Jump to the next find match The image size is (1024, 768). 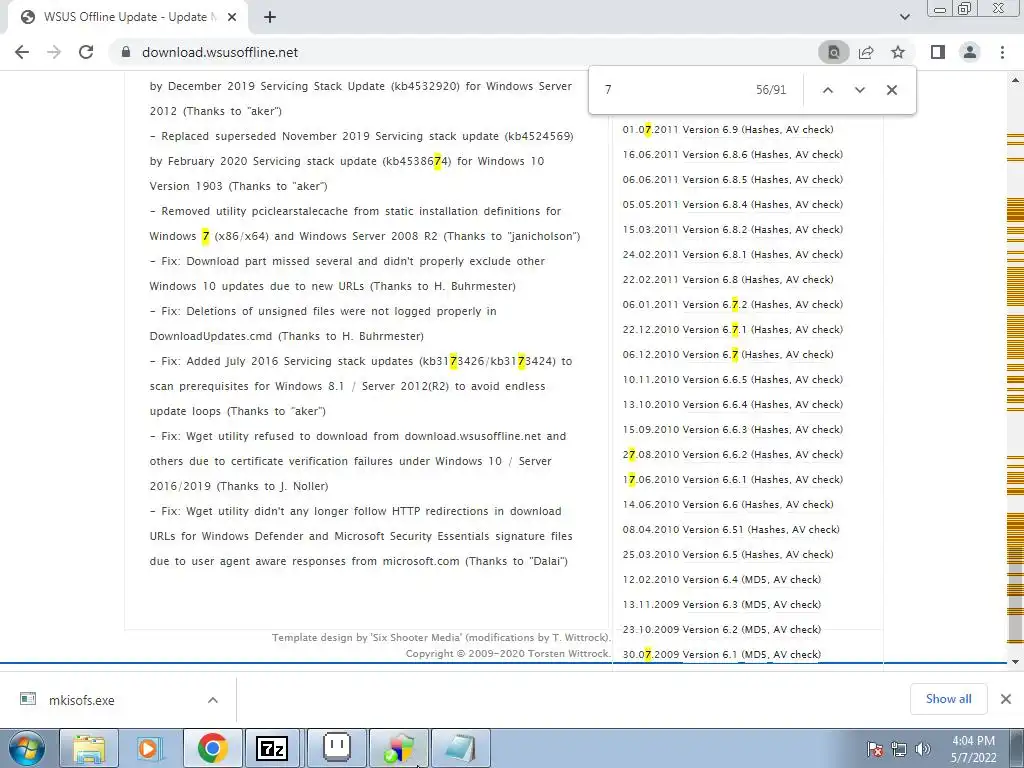point(859,90)
